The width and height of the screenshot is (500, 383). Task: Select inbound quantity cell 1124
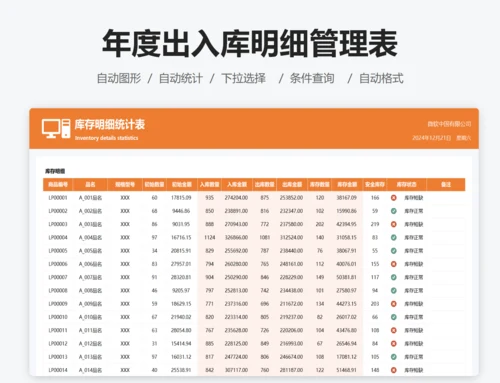pos(210,238)
